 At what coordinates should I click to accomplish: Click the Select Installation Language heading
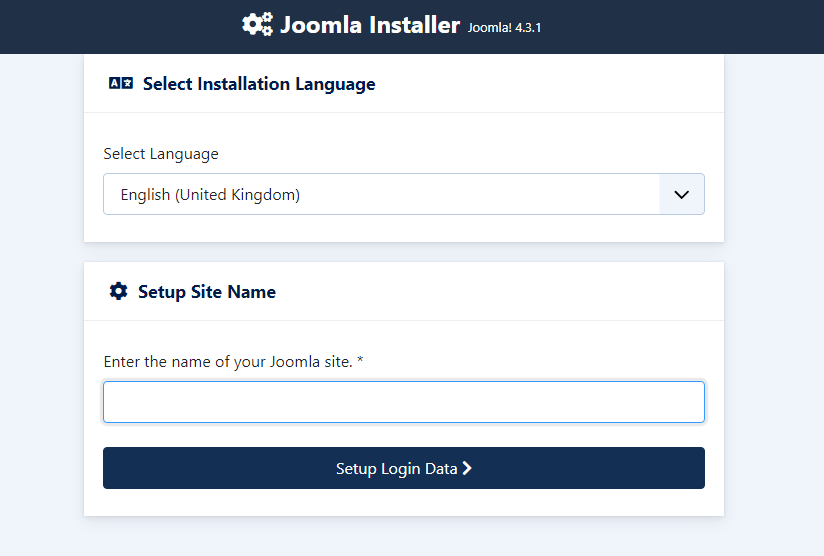click(x=259, y=84)
